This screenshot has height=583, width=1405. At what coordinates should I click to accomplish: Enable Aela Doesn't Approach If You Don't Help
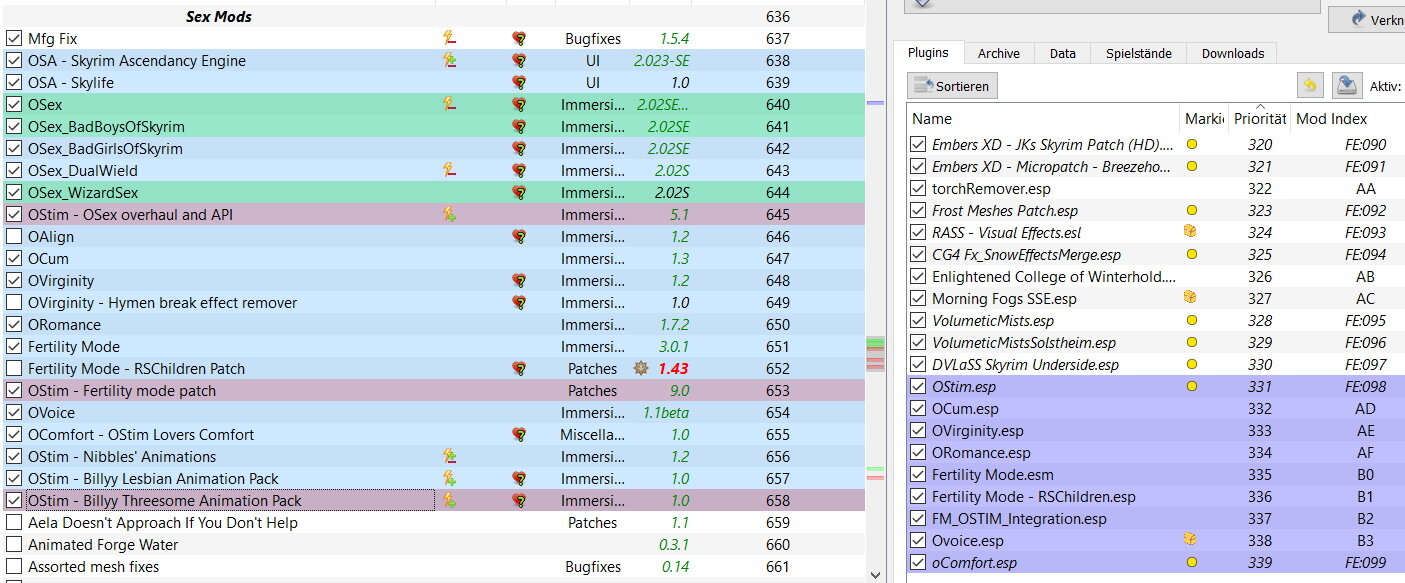click(x=14, y=523)
